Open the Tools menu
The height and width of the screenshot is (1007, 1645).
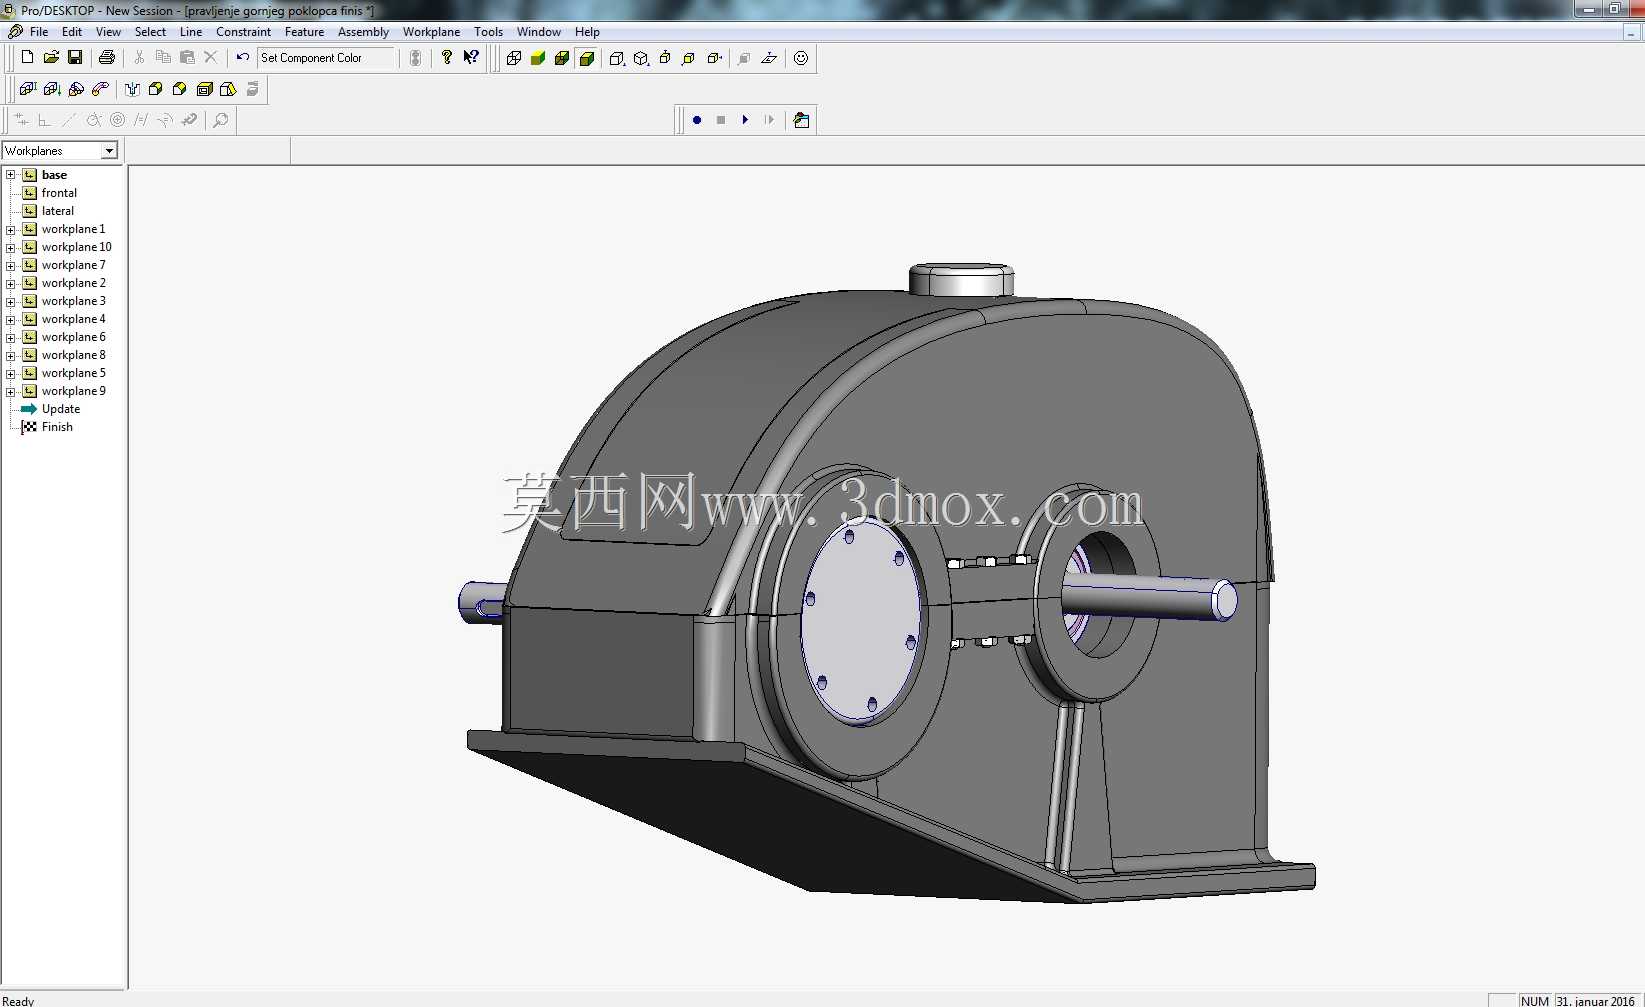pos(488,32)
